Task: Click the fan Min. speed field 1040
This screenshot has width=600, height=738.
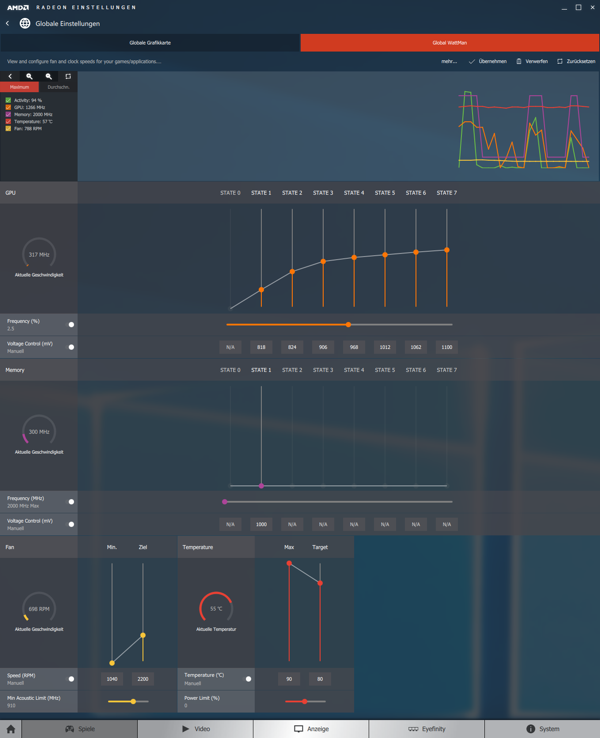Action: coord(112,679)
